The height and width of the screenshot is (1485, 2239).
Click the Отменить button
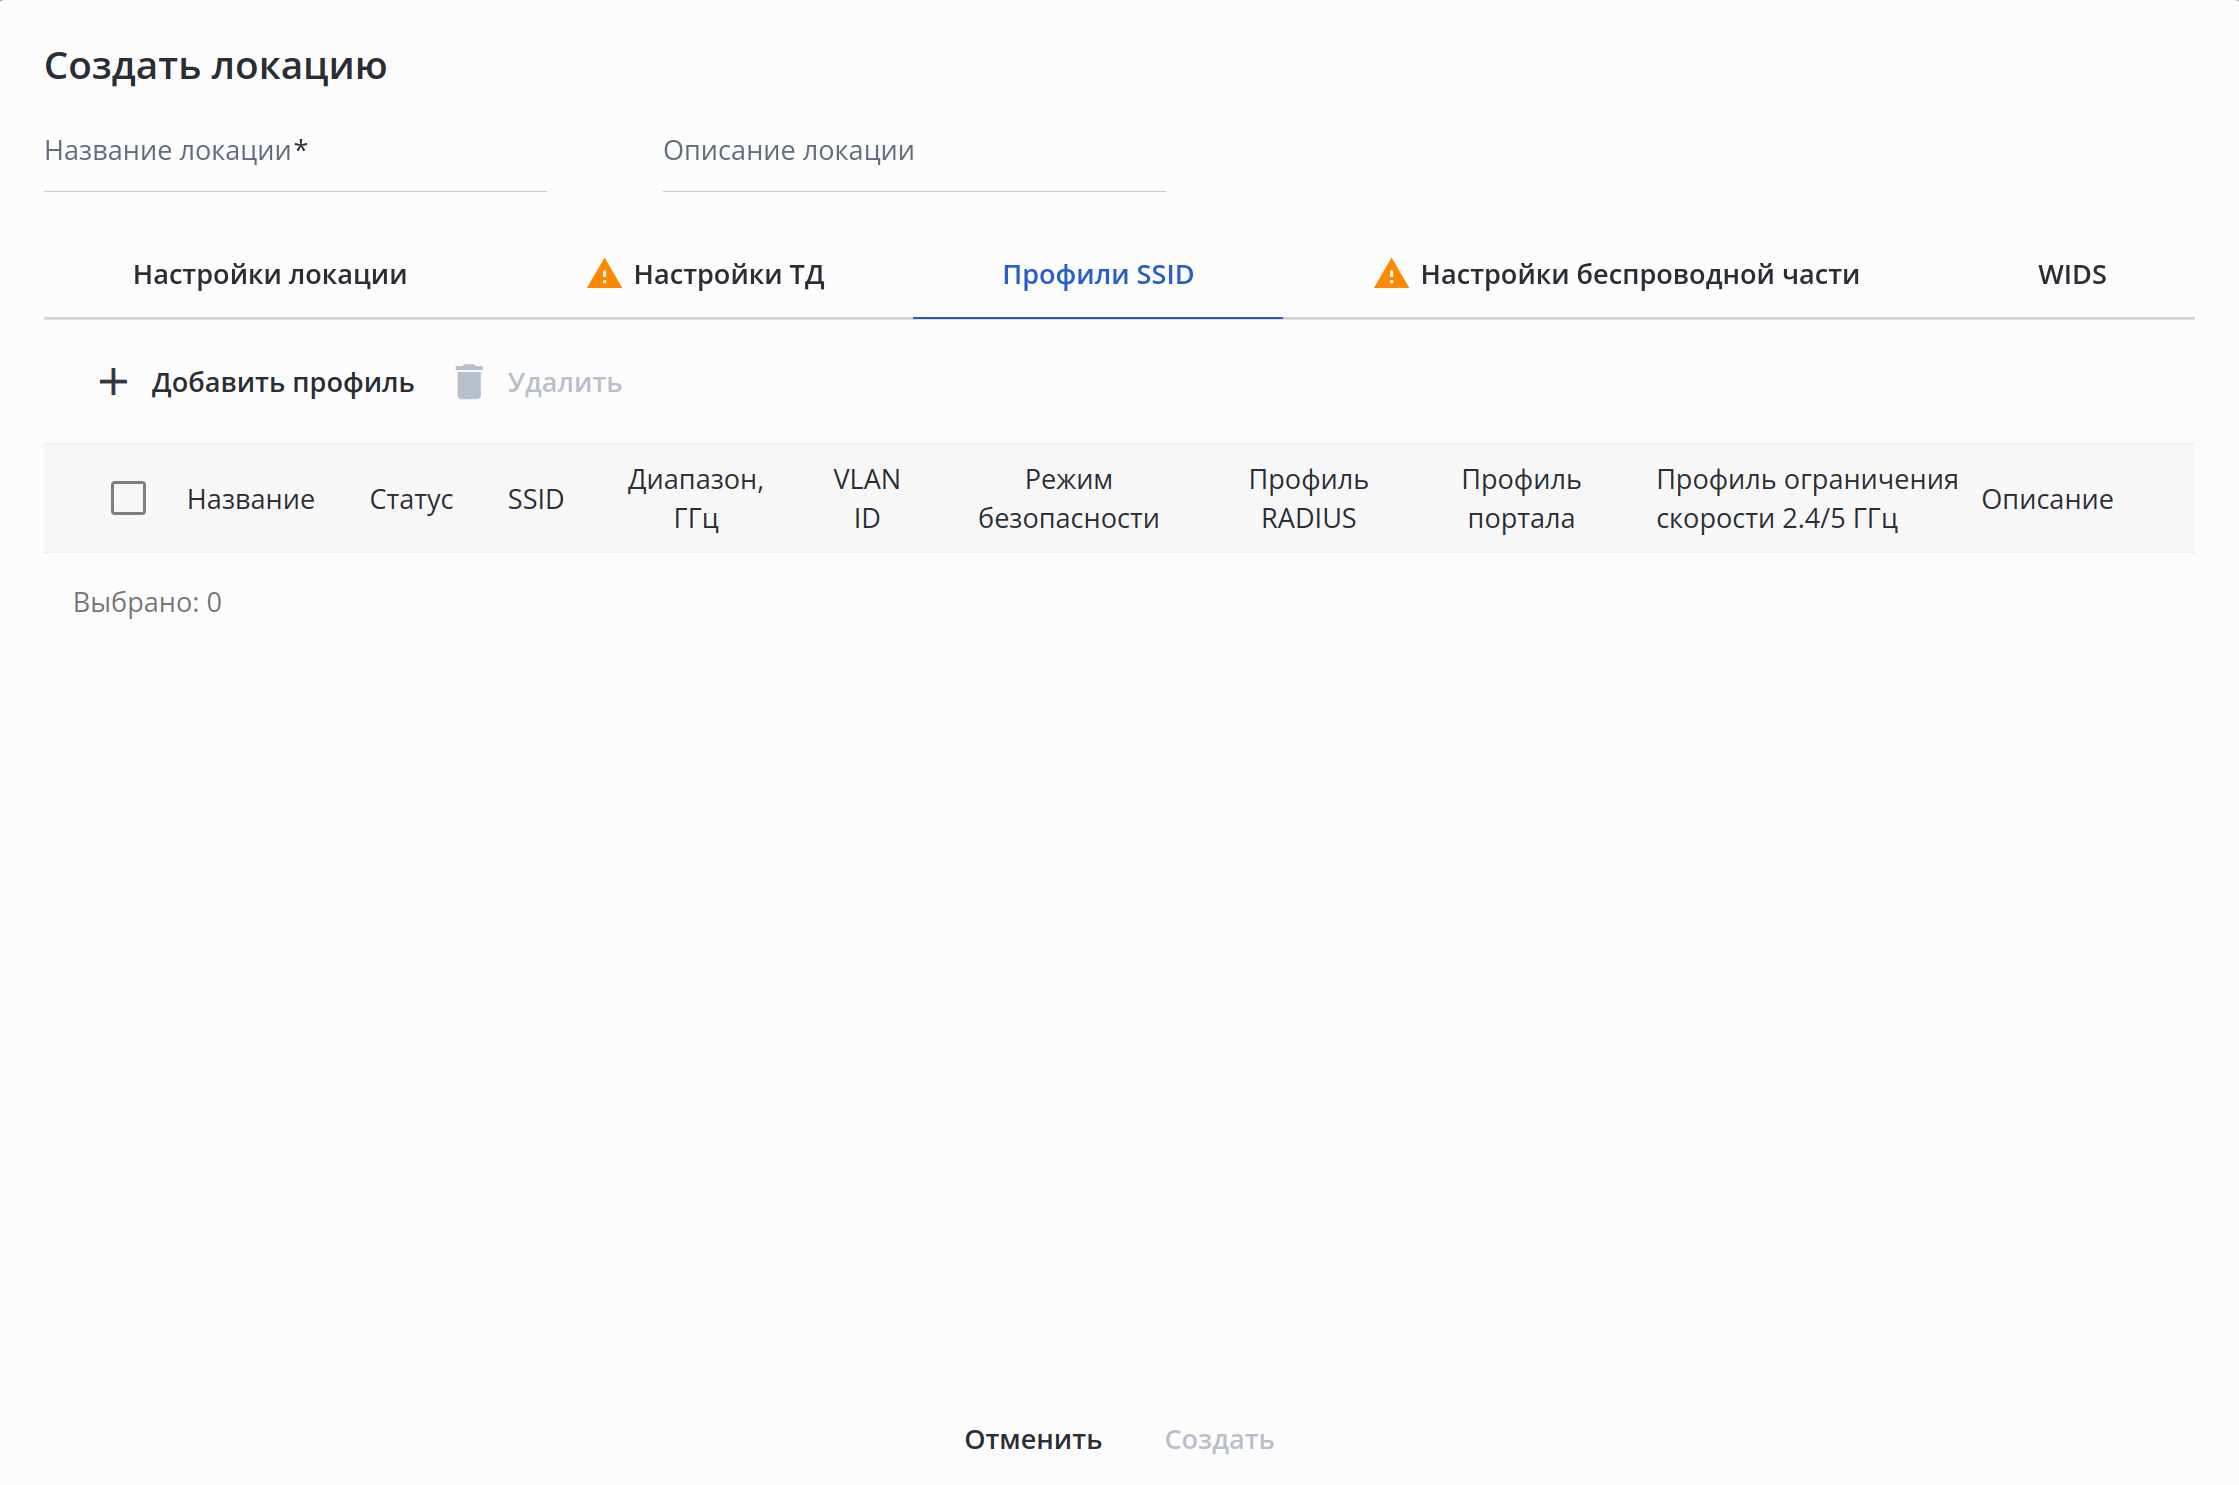[1032, 1439]
